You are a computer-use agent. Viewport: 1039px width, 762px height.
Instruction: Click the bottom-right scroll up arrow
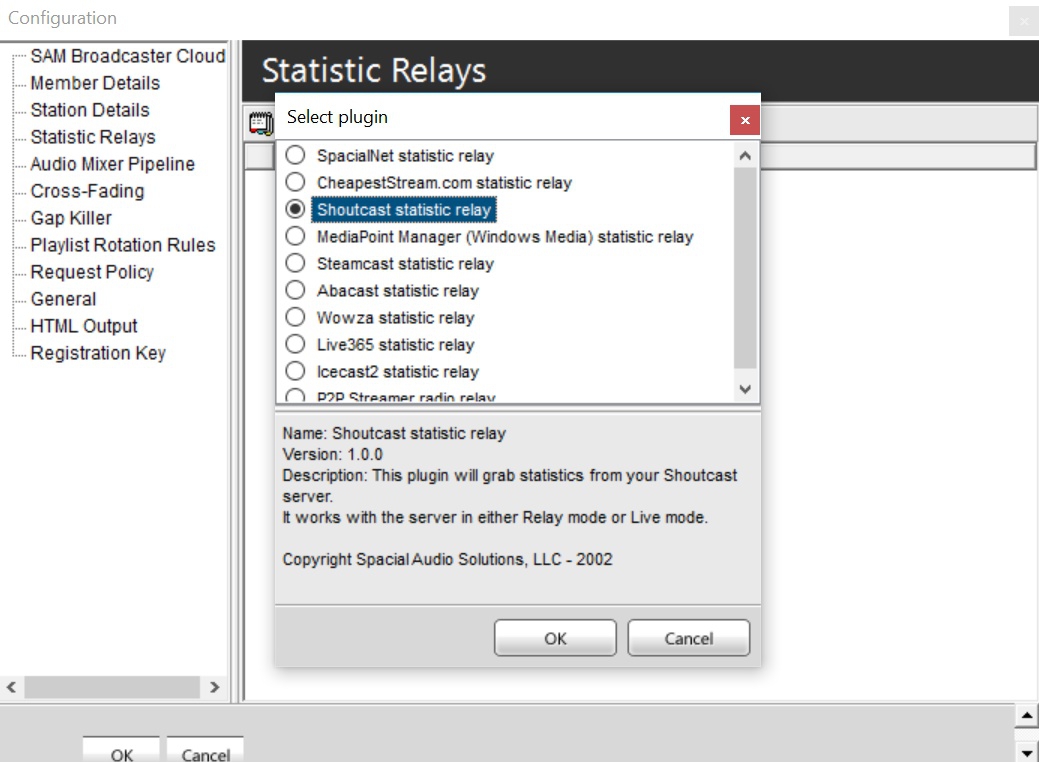[1026, 716]
